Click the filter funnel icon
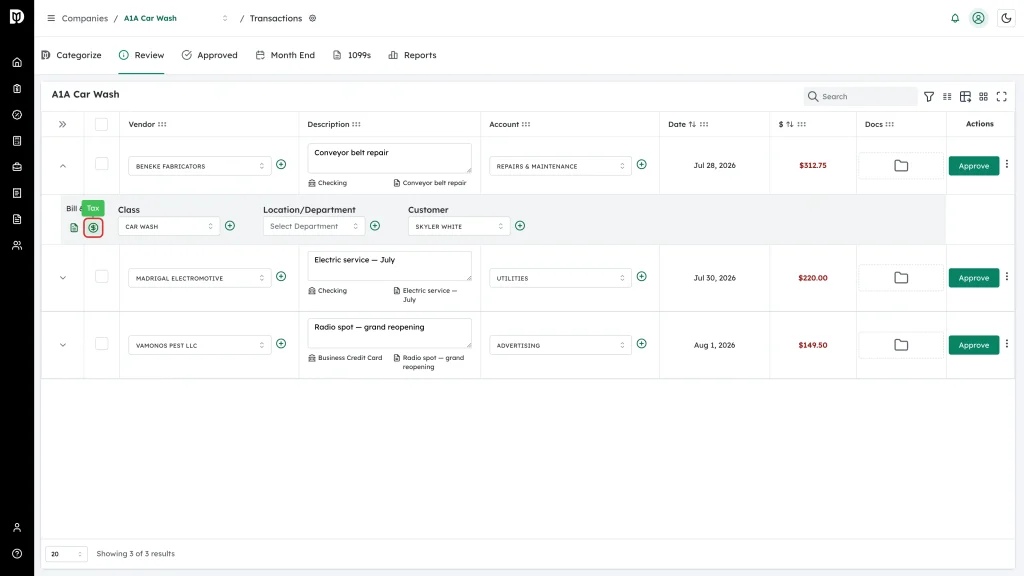Image resolution: width=1024 pixels, height=576 pixels. pyautogui.click(x=929, y=97)
